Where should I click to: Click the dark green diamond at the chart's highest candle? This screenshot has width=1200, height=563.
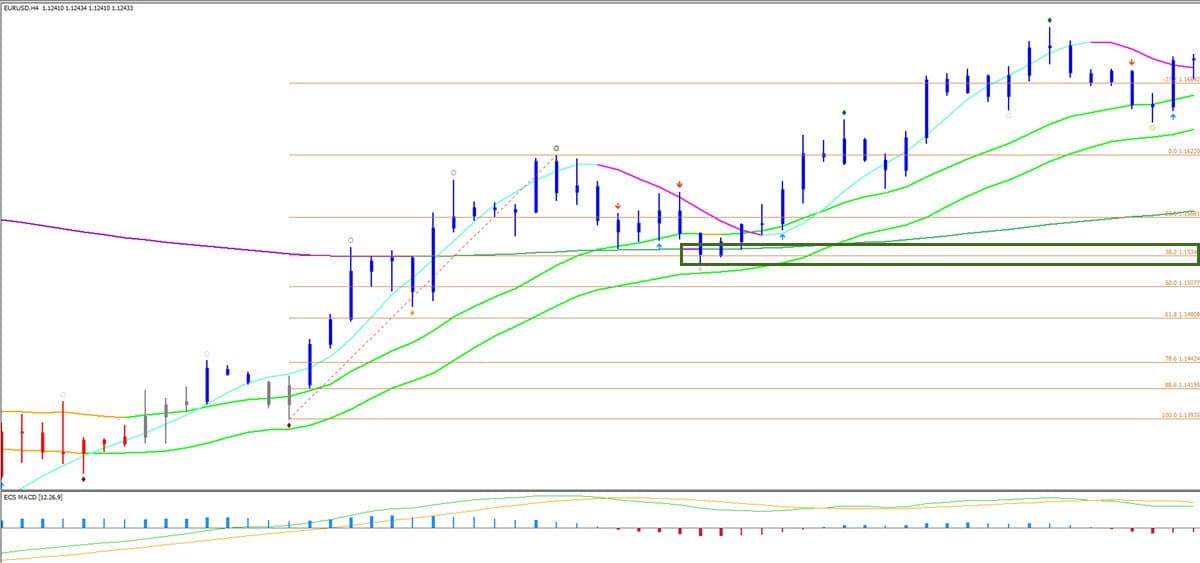coord(1049,20)
